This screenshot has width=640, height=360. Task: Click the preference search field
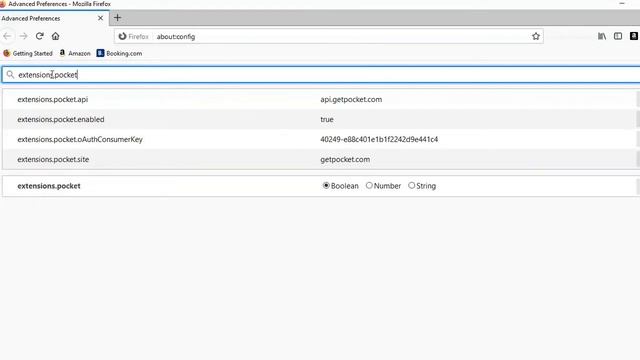pos(322,75)
